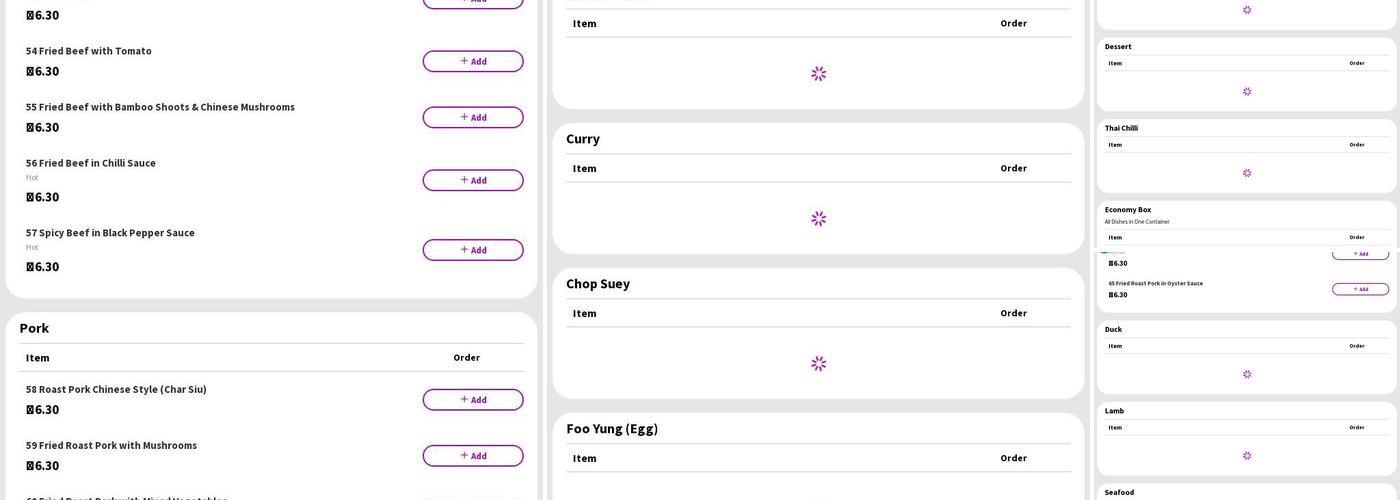Add 65 Fried Roast Pork in Oyster Sauce
The height and width of the screenshot is (500, 1400).
tap(1360, 289)
